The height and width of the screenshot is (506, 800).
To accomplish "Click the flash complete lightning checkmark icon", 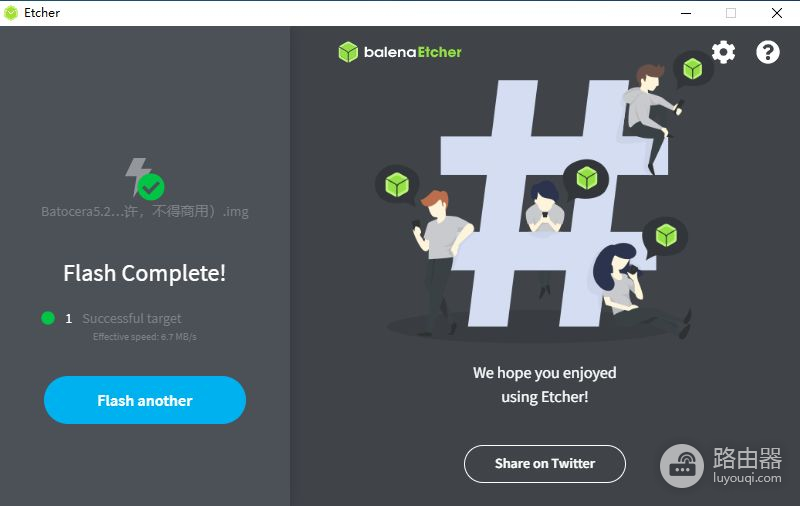I will pyautogui.click(x=145, y=179).
